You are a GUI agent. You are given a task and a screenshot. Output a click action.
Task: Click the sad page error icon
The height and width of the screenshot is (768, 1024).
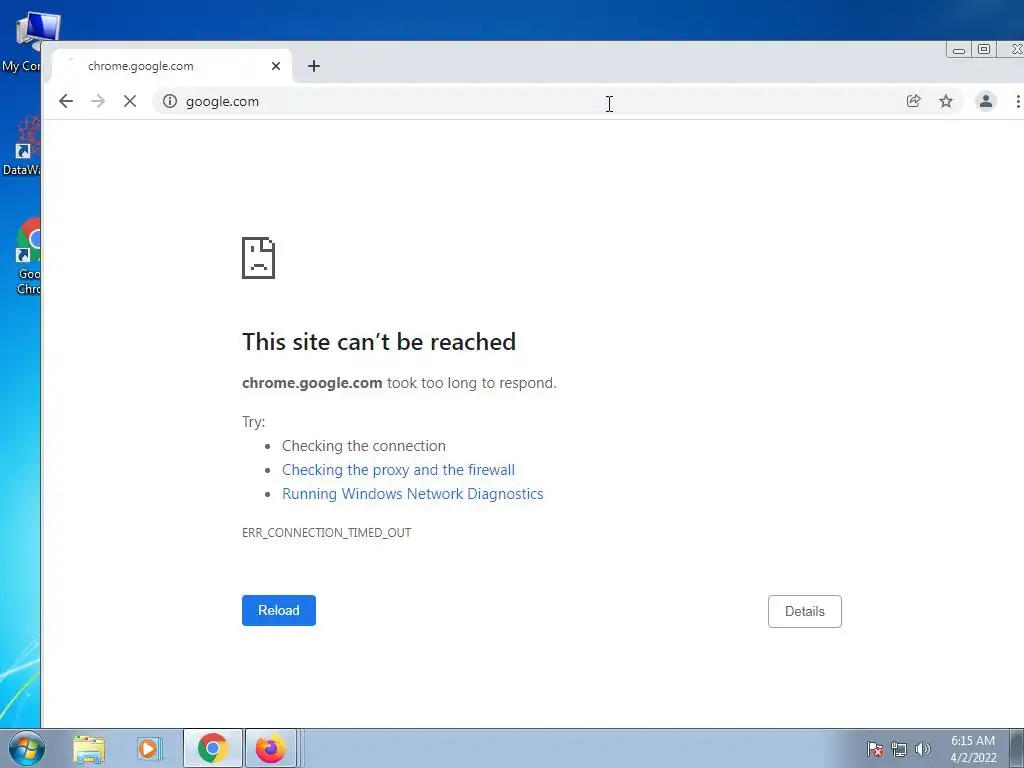259,258
